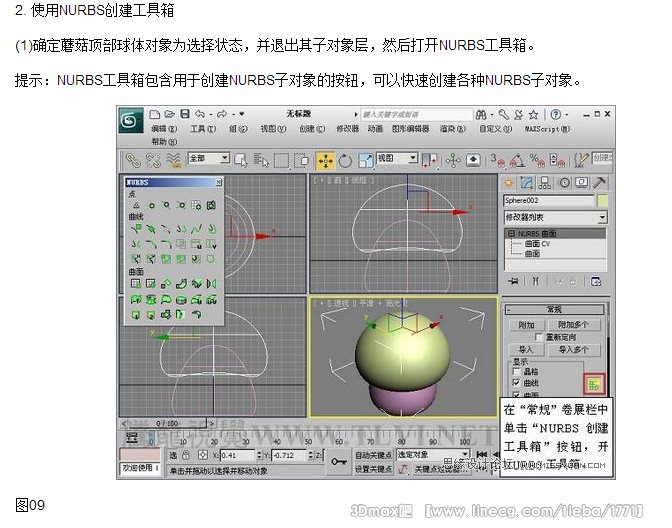The height and width of the screenshot is (528, 672).
Task: Toggle the Selection Lock padlock icon
Action: click(x=186, y=455)
